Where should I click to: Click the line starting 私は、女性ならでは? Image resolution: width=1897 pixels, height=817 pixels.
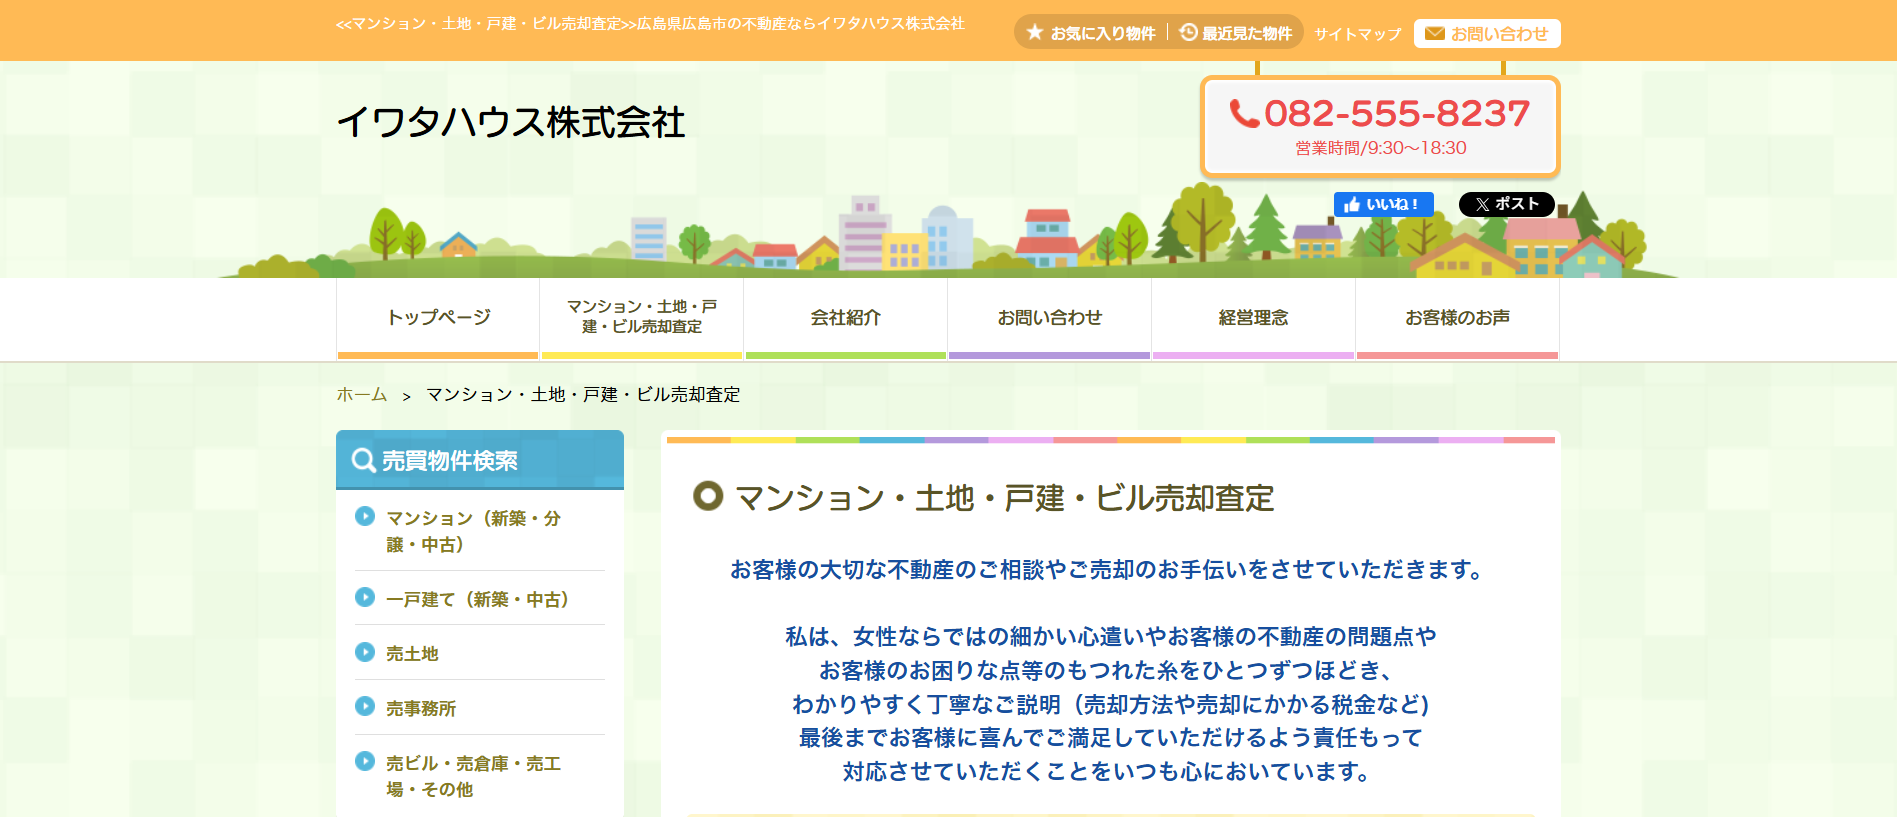[1110, 636]
